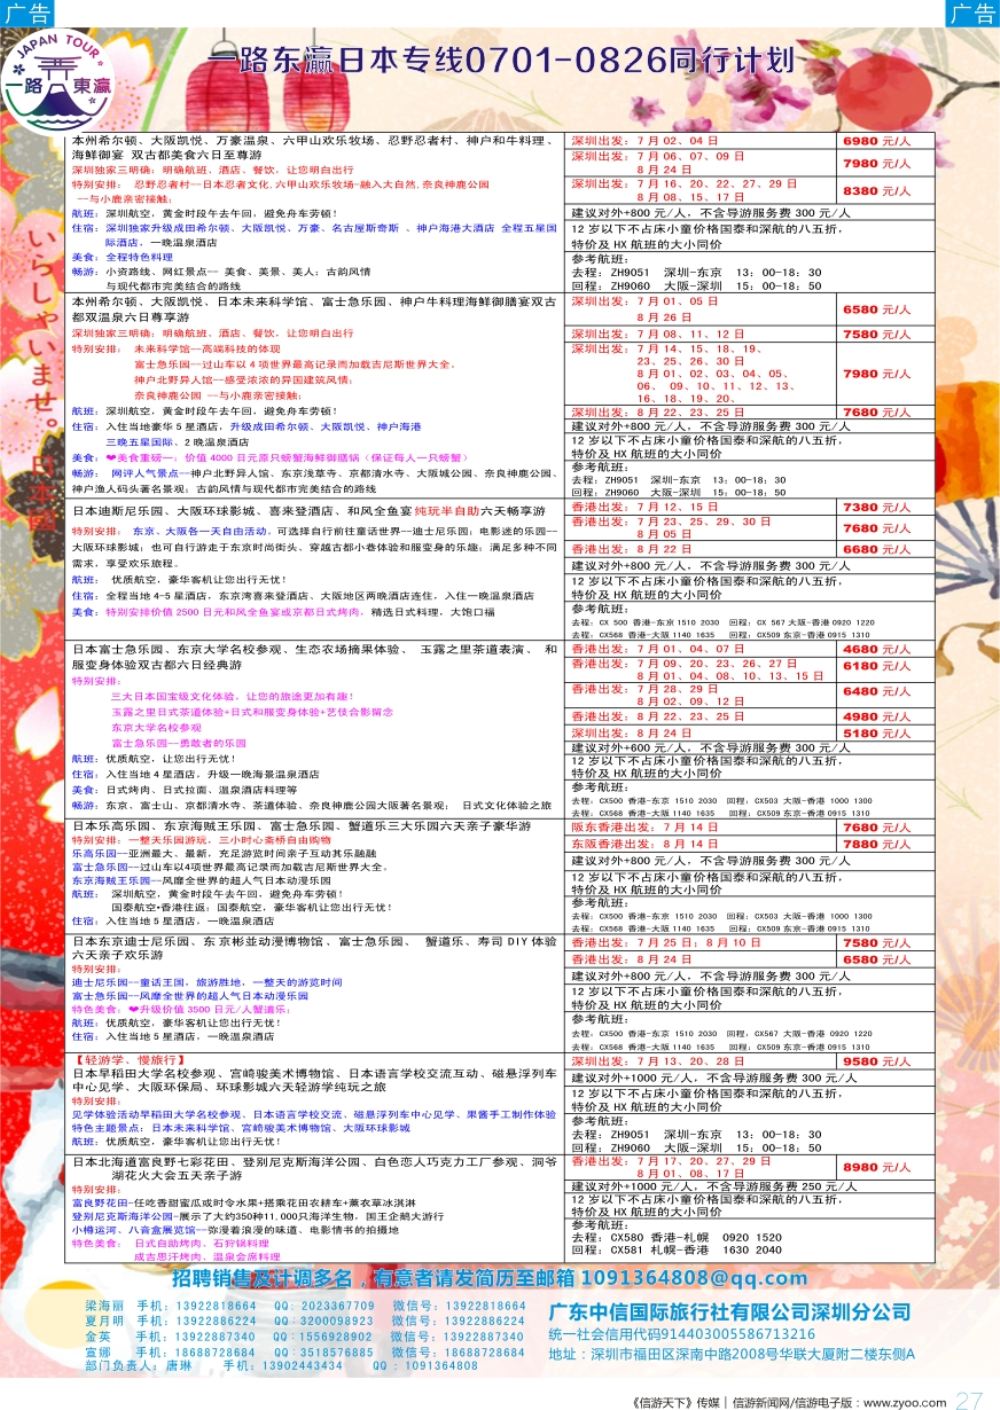Click departure line '深圳出发: 7月02、04日'
The height and width of the screenshot is (1410, 1000).
(x=645, y=142)
